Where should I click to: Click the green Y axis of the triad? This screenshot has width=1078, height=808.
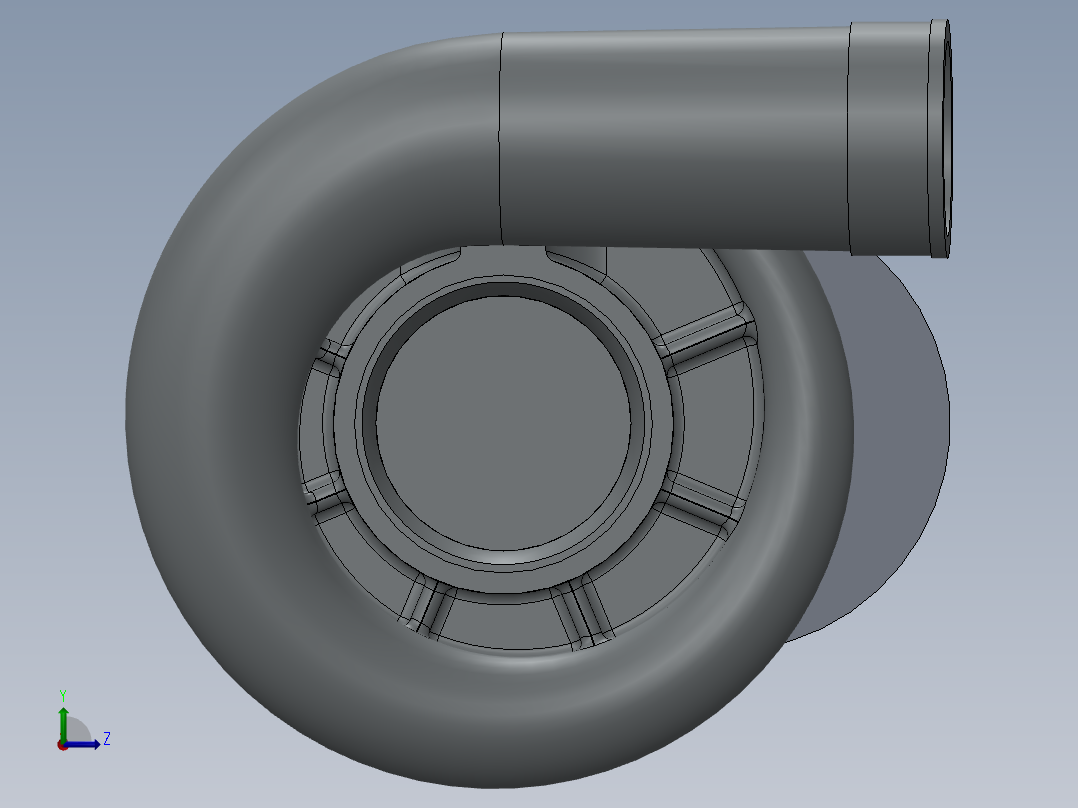63,724
